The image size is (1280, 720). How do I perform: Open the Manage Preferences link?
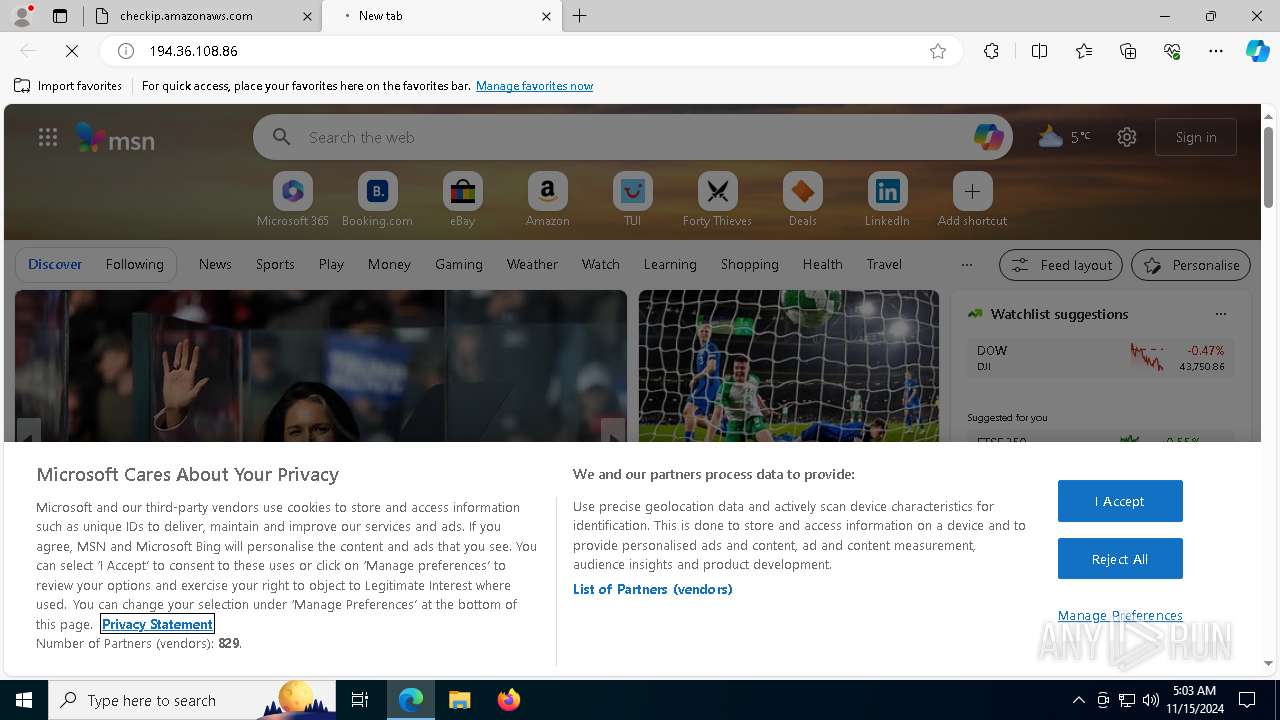click(1120, 615)
